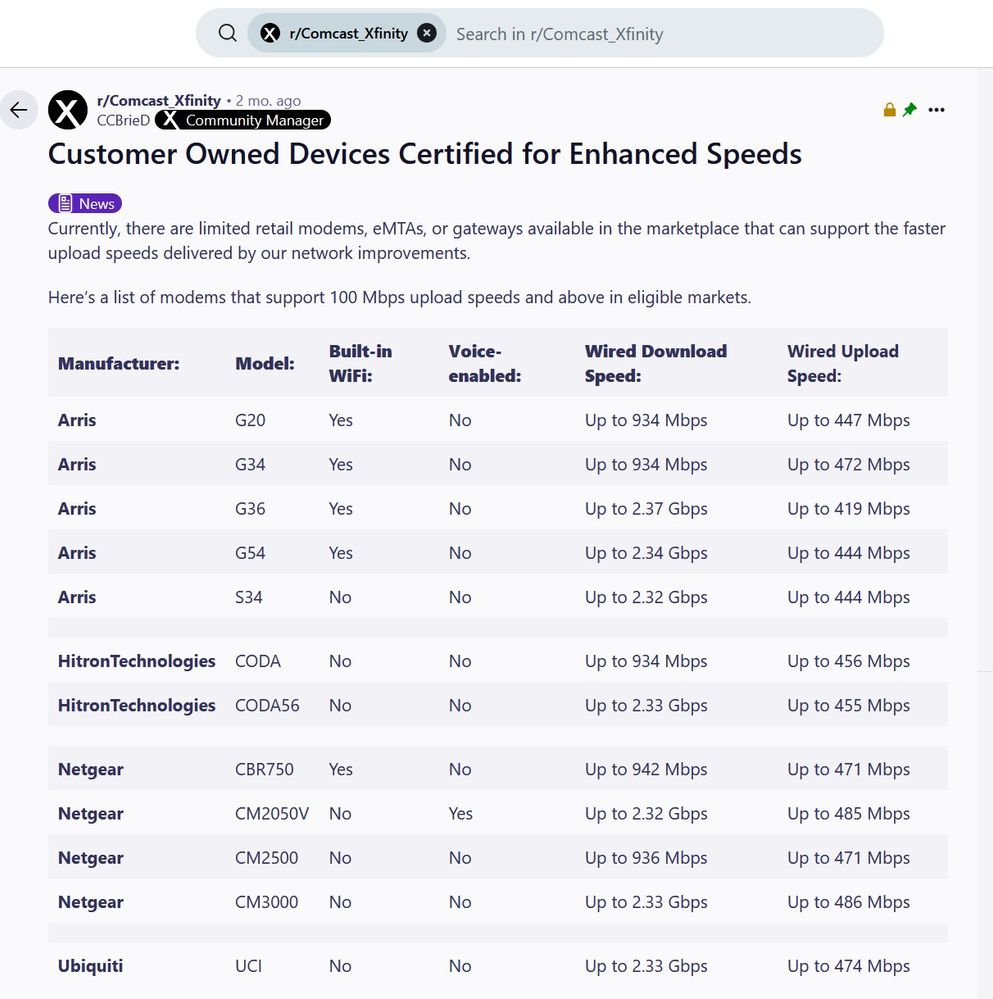Click the 2 mo. ago post timestamp
This screenshot has height=999, width=993.
pos(268,101)
